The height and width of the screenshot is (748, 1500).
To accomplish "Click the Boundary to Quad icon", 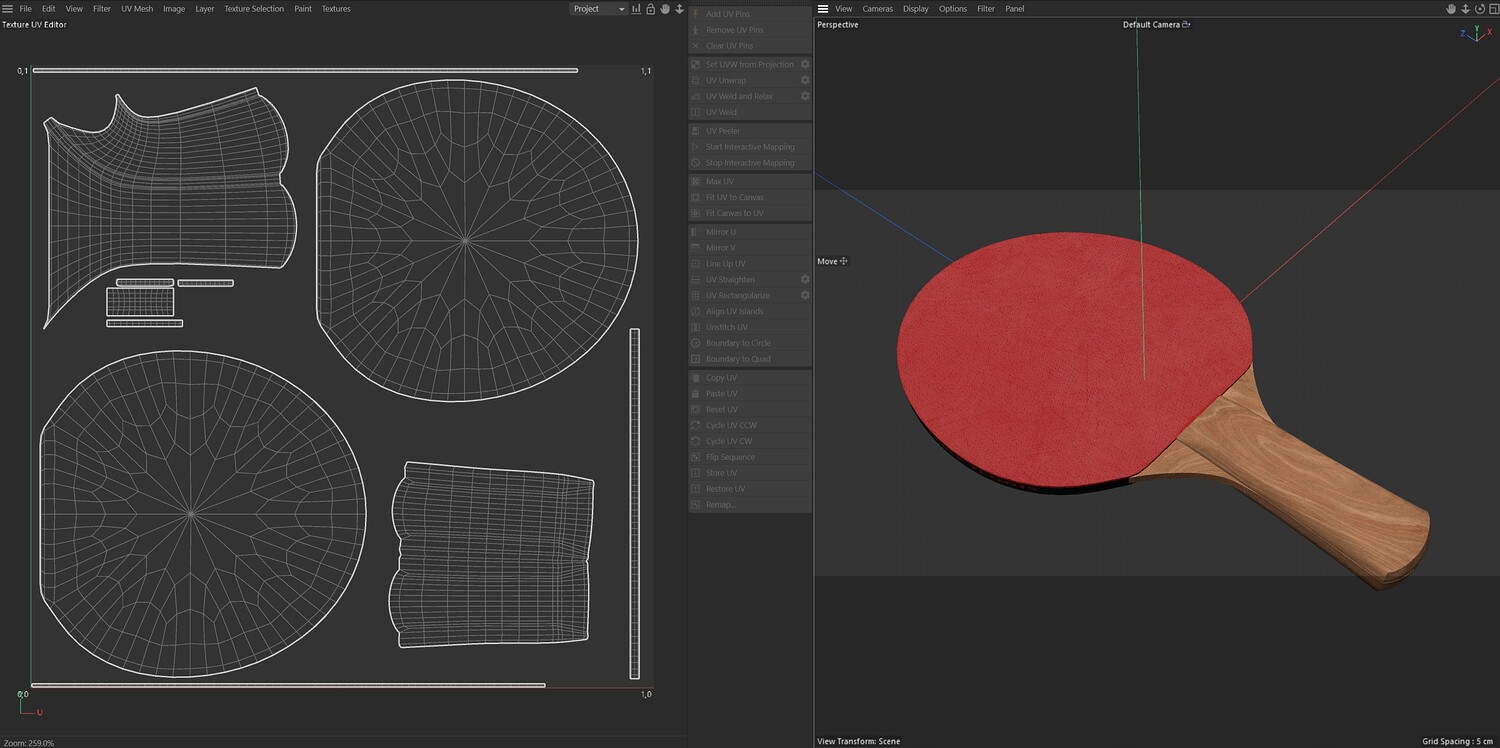I will tap(696, 360).
